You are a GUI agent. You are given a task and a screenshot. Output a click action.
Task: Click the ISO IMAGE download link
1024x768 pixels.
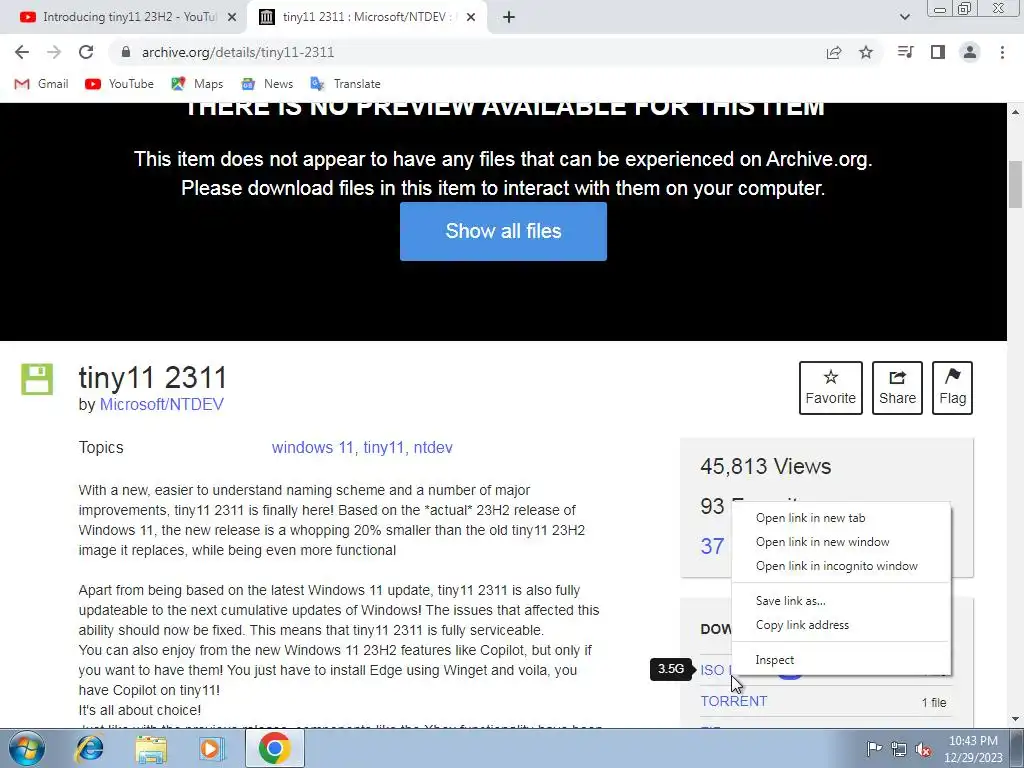point(715,670)
